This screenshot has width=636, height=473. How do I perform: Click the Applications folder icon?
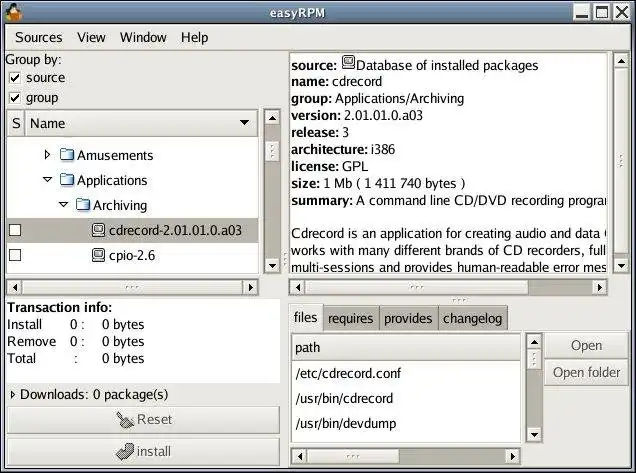coord(67,180)
